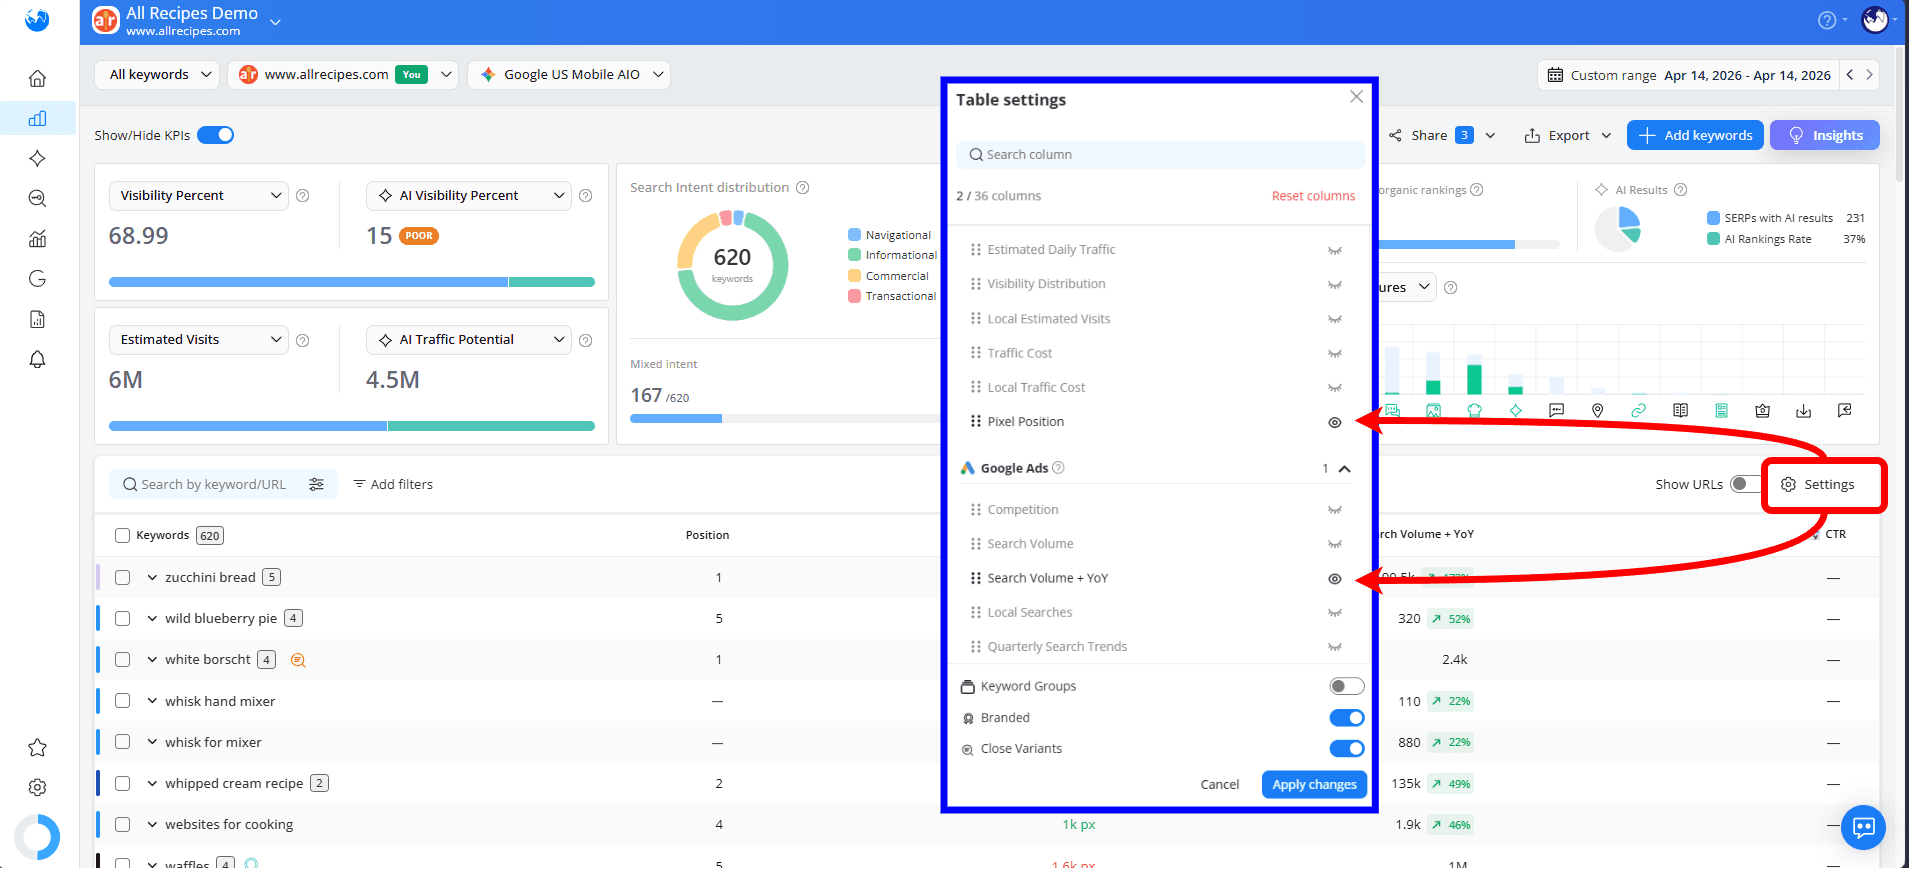This screenshot has width=1909, height=869.
Task: Open the Visibility Percent KPI dropdown
Action: click(198, 196)
